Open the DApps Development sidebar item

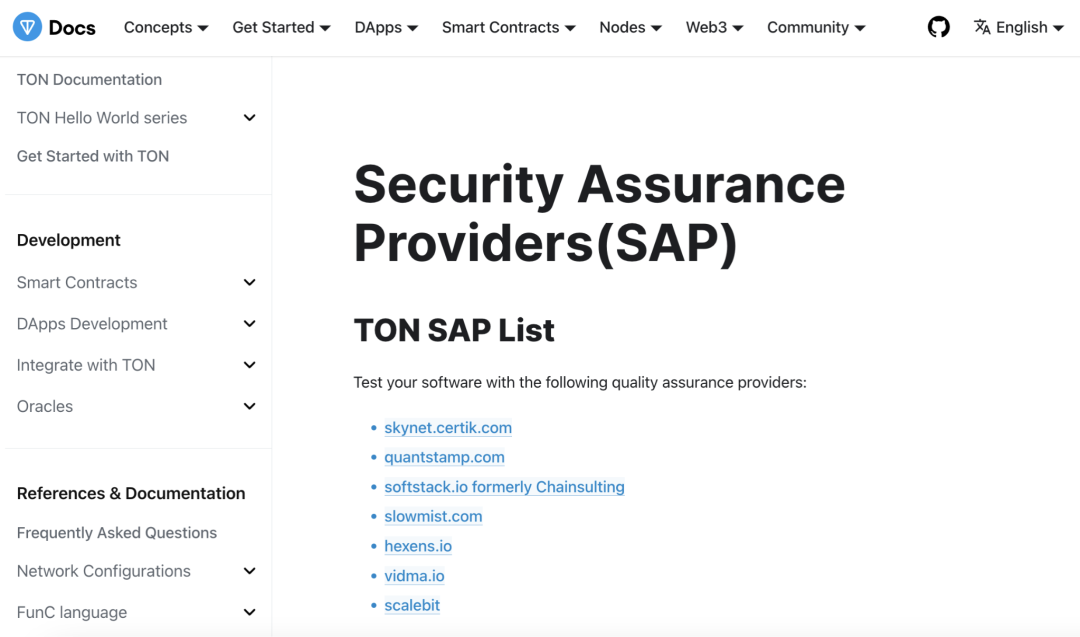91,323
